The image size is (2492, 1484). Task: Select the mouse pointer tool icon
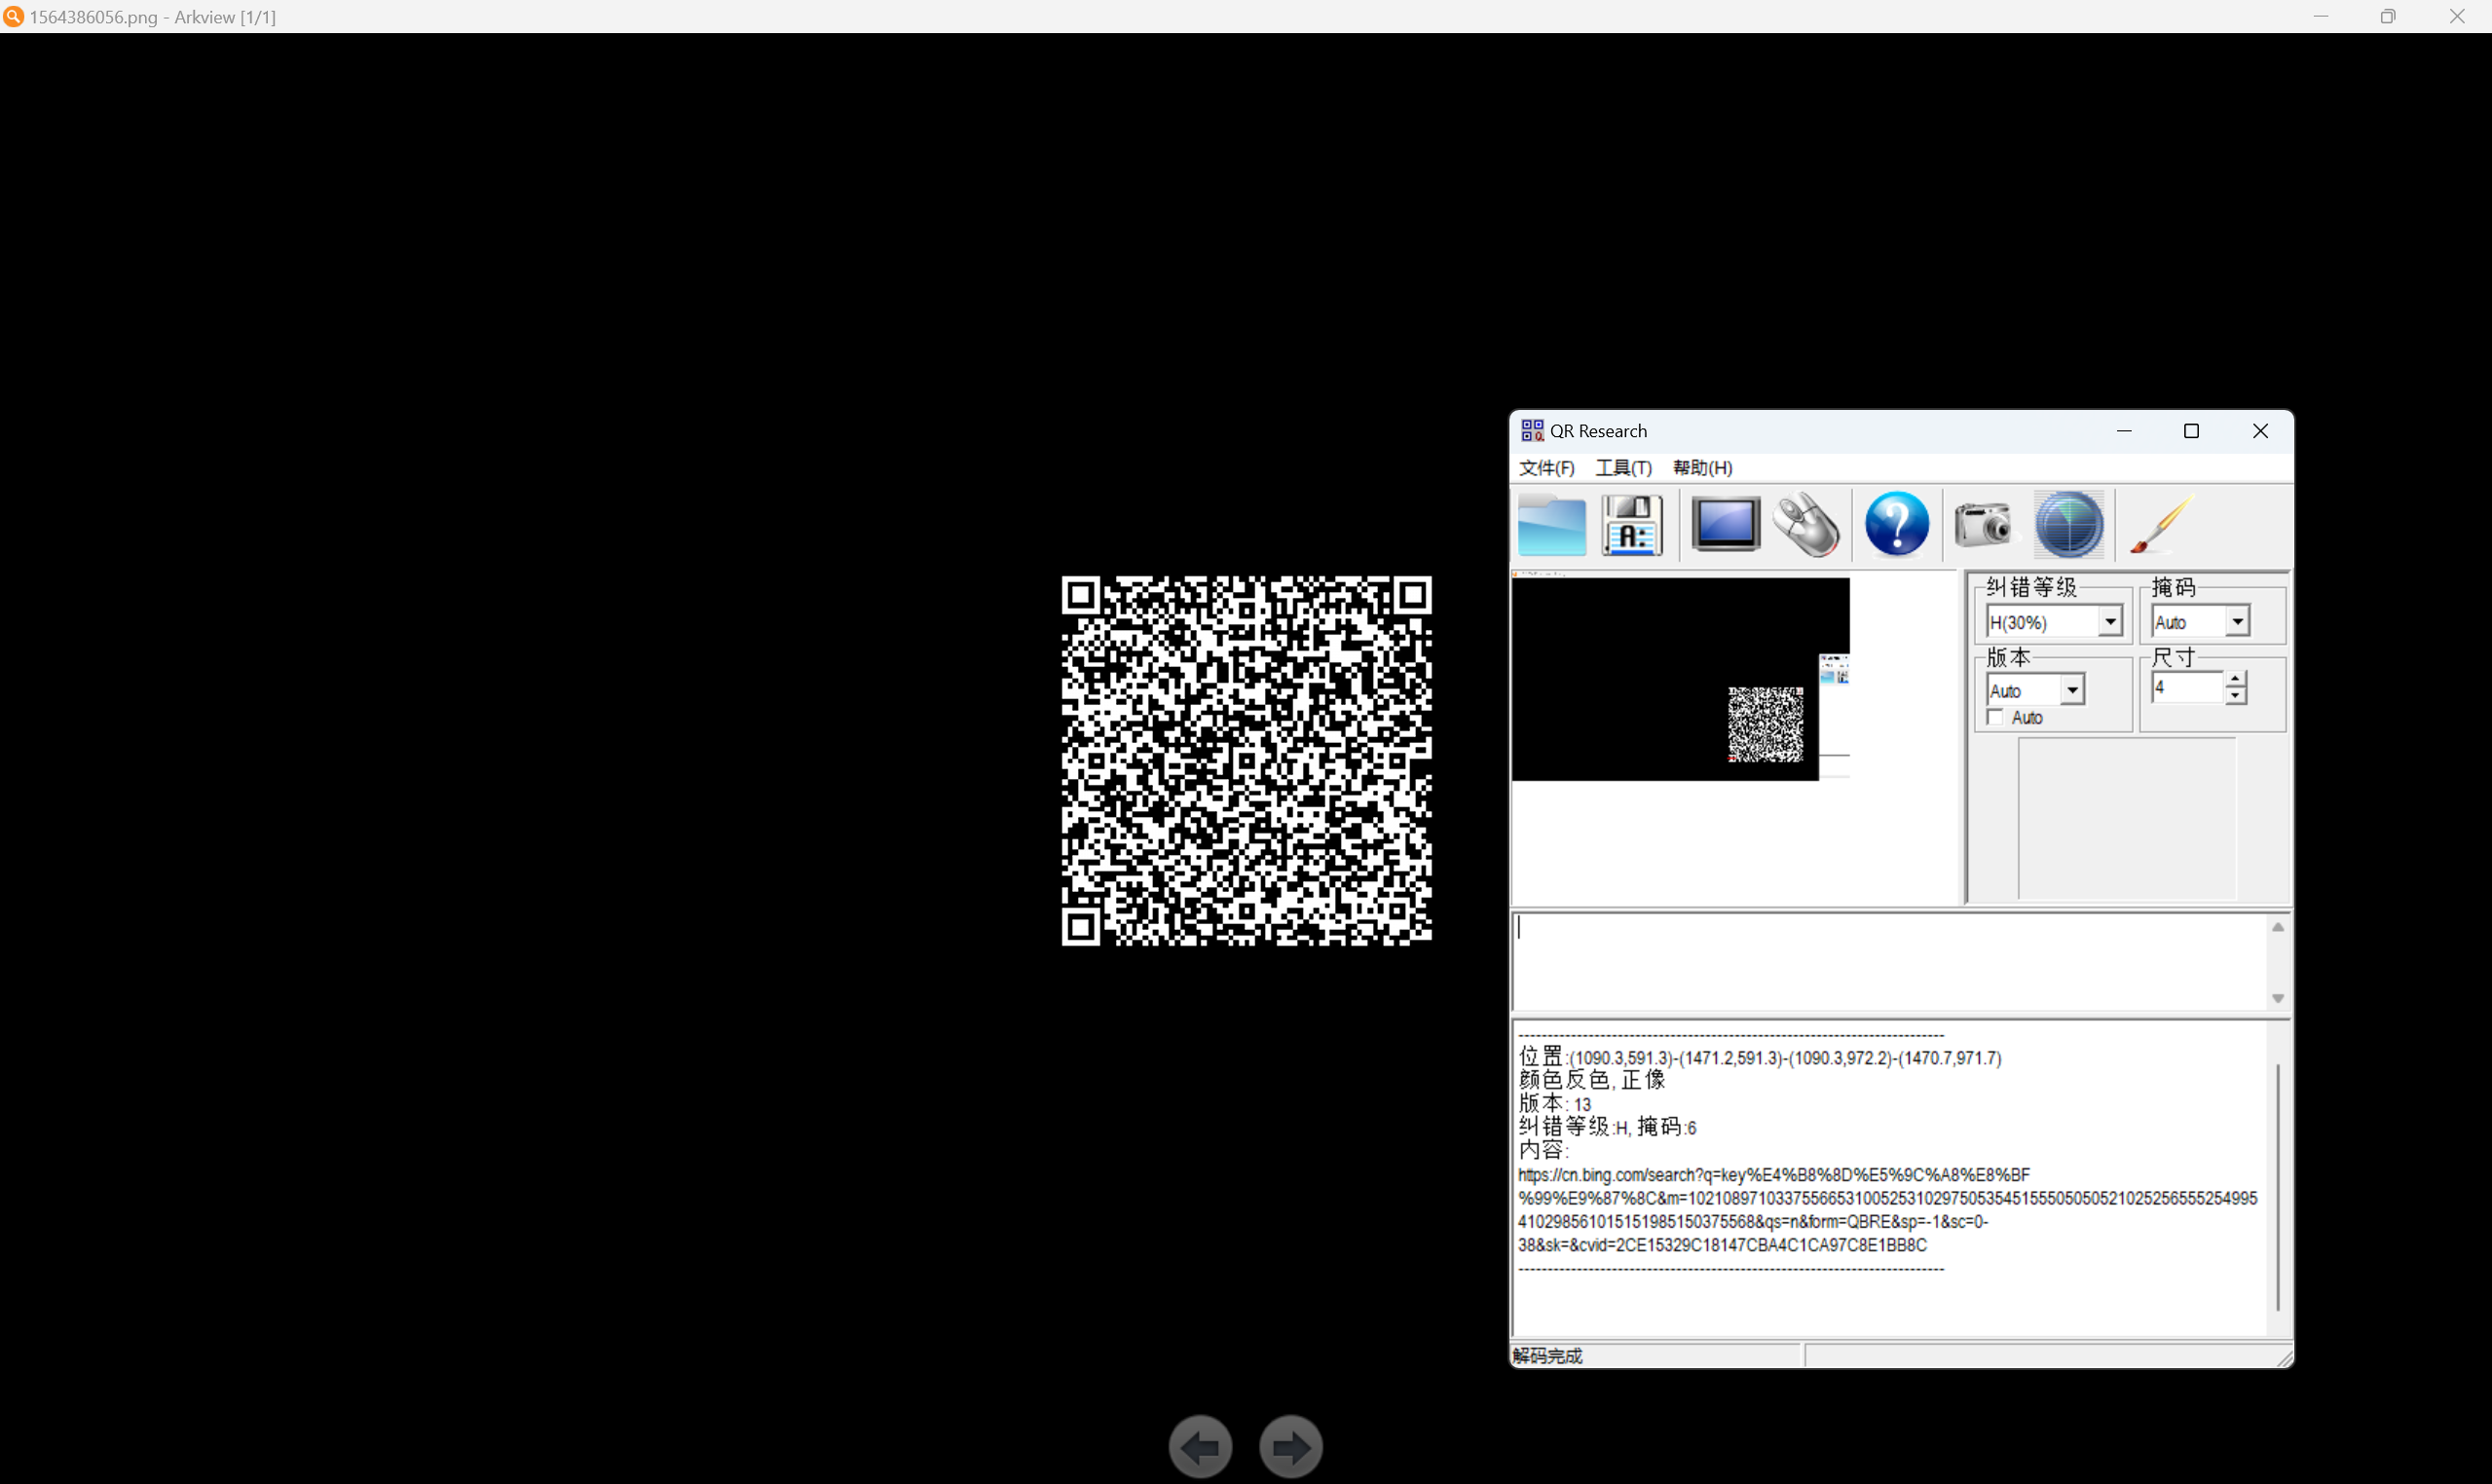point(1806,525)
